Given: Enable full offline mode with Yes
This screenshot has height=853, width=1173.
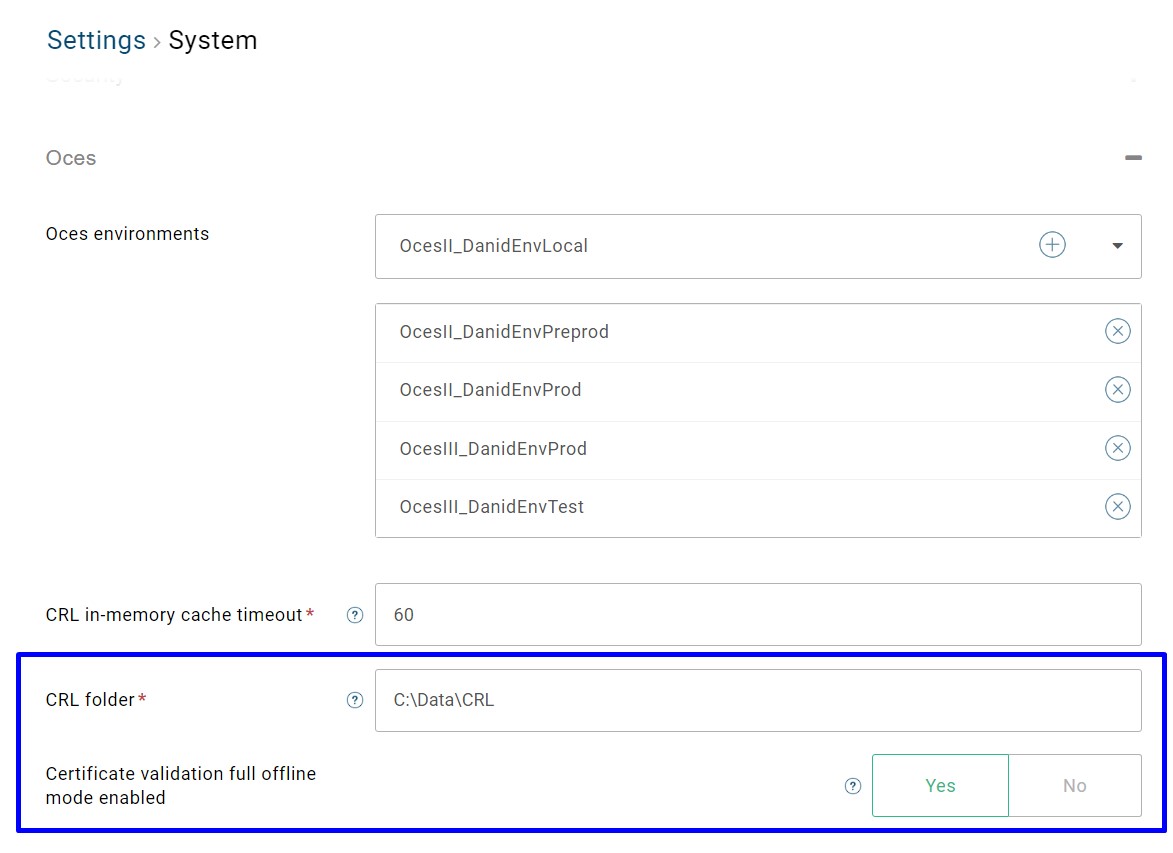Looking at the screenshot, I should tap(940, 786).
